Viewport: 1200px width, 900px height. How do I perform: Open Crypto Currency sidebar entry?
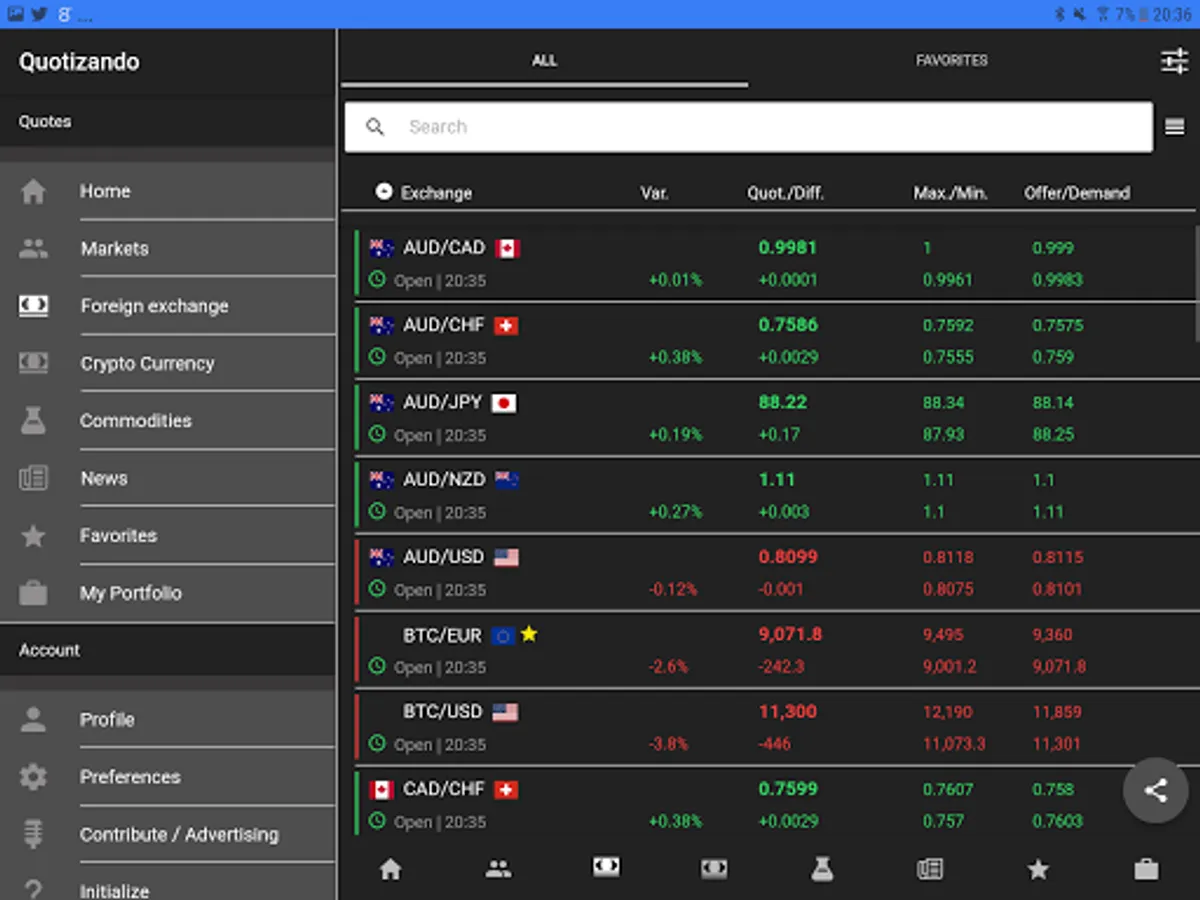pyautogui.click(x=168, y=364)
